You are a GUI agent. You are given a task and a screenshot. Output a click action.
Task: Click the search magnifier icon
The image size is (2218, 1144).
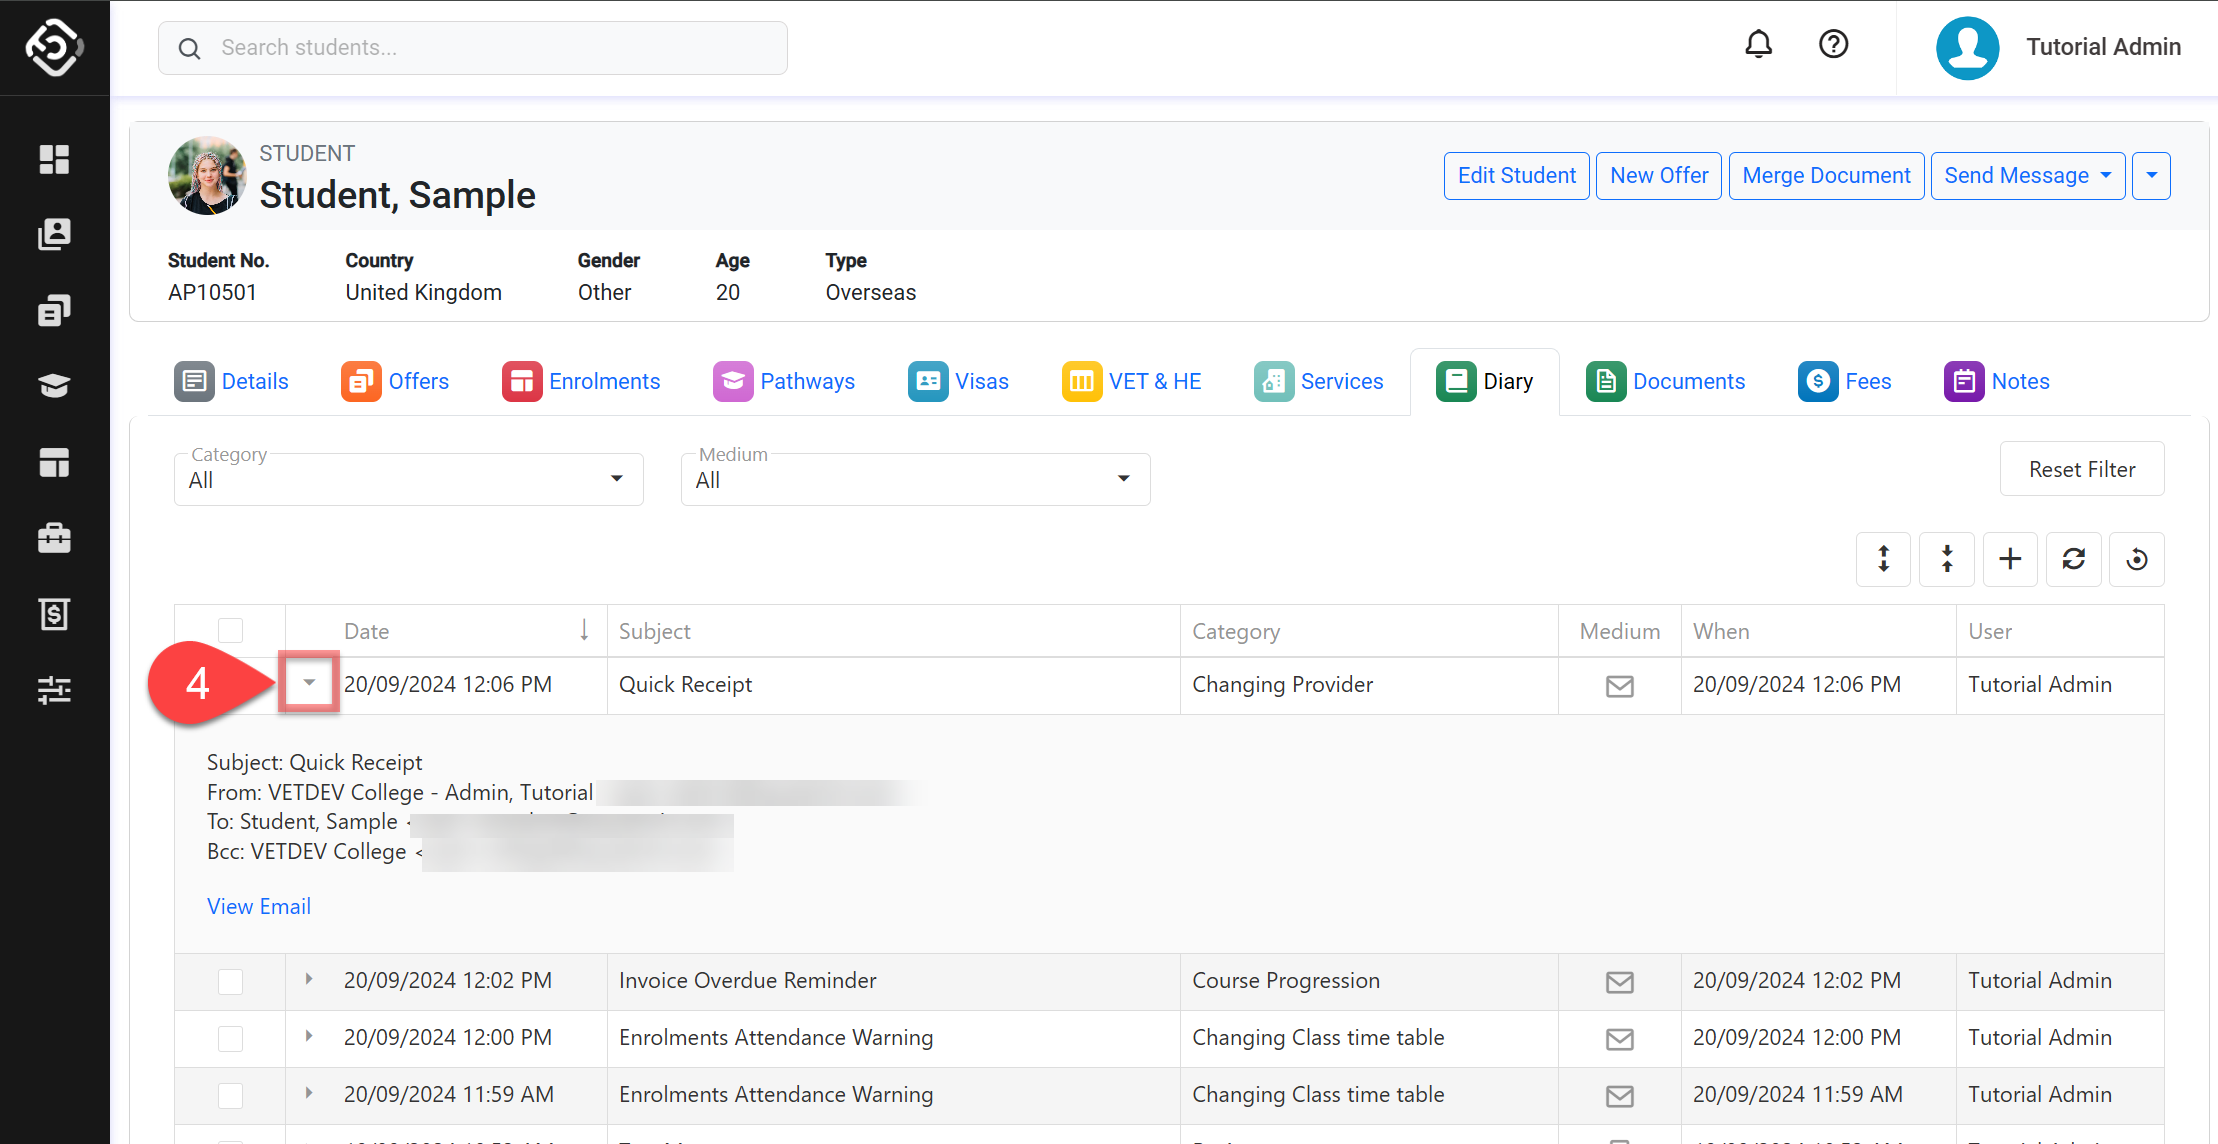pos(189,48)
